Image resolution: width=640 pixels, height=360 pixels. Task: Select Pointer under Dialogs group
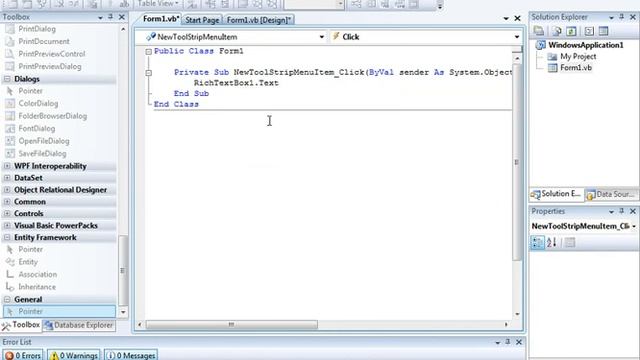pos(30,91)
